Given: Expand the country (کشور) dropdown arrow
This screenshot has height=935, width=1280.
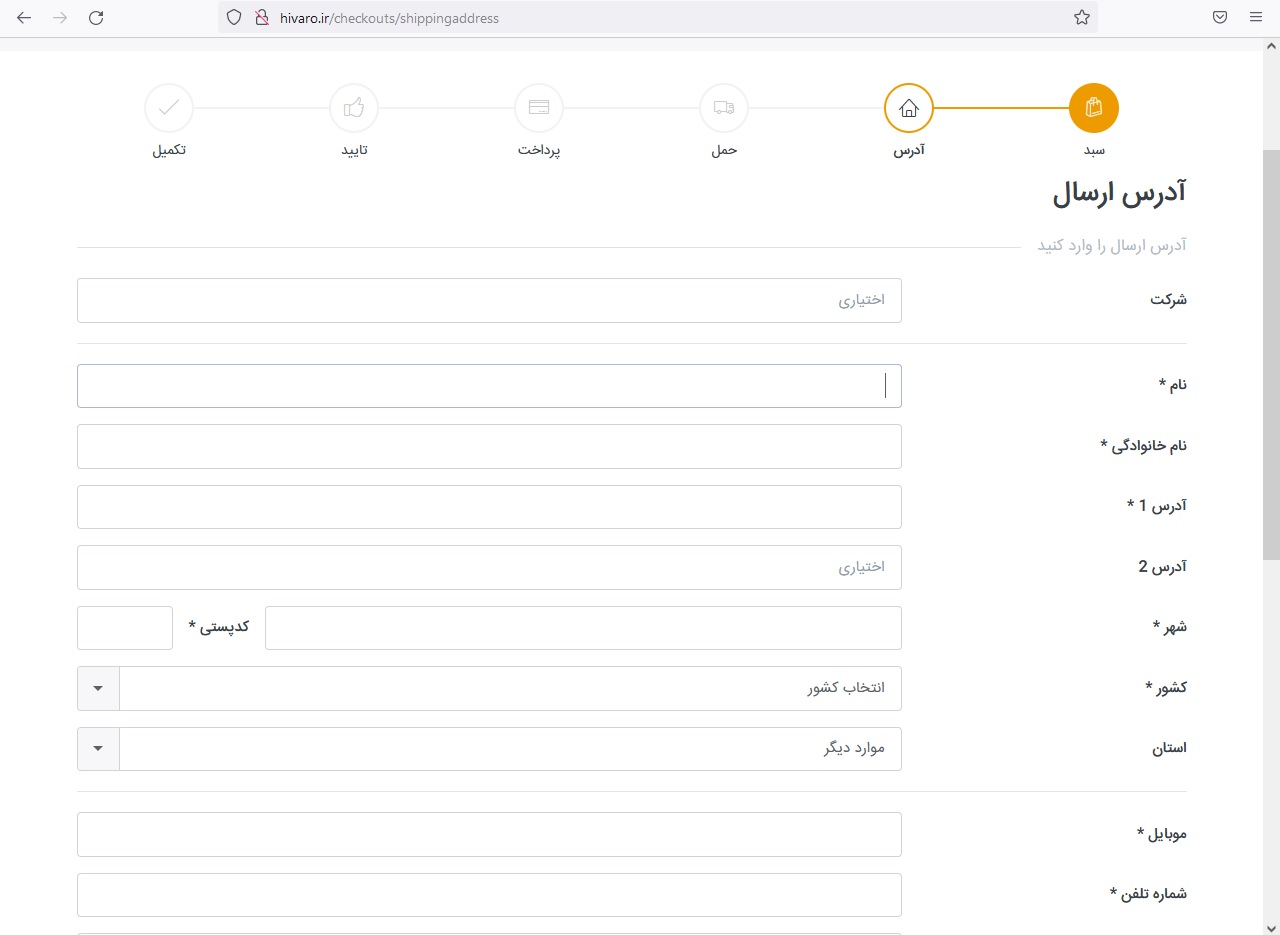Looking at the screenshot, I should [x=98, y=688].
